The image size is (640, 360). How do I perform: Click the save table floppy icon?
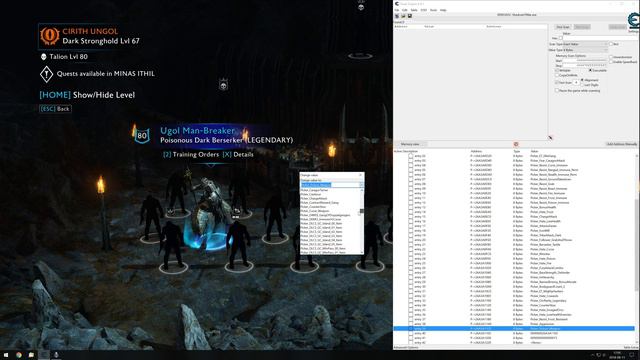pos(410,16)
